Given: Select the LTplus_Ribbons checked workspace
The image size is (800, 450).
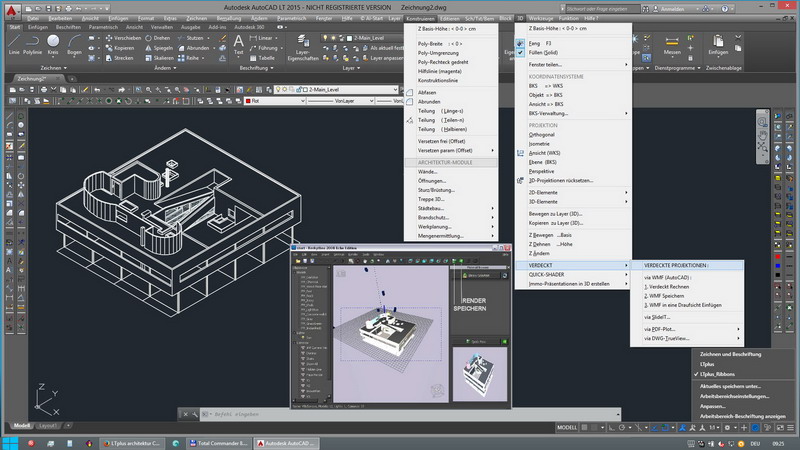Looking at the screenshot, I should (718, 372).
